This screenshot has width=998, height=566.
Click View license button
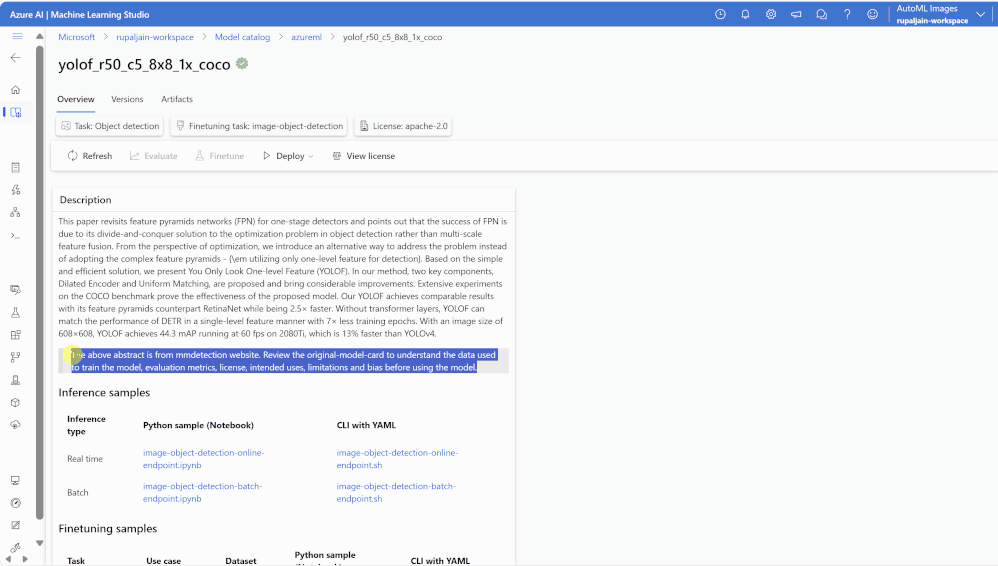click(363, 156)
